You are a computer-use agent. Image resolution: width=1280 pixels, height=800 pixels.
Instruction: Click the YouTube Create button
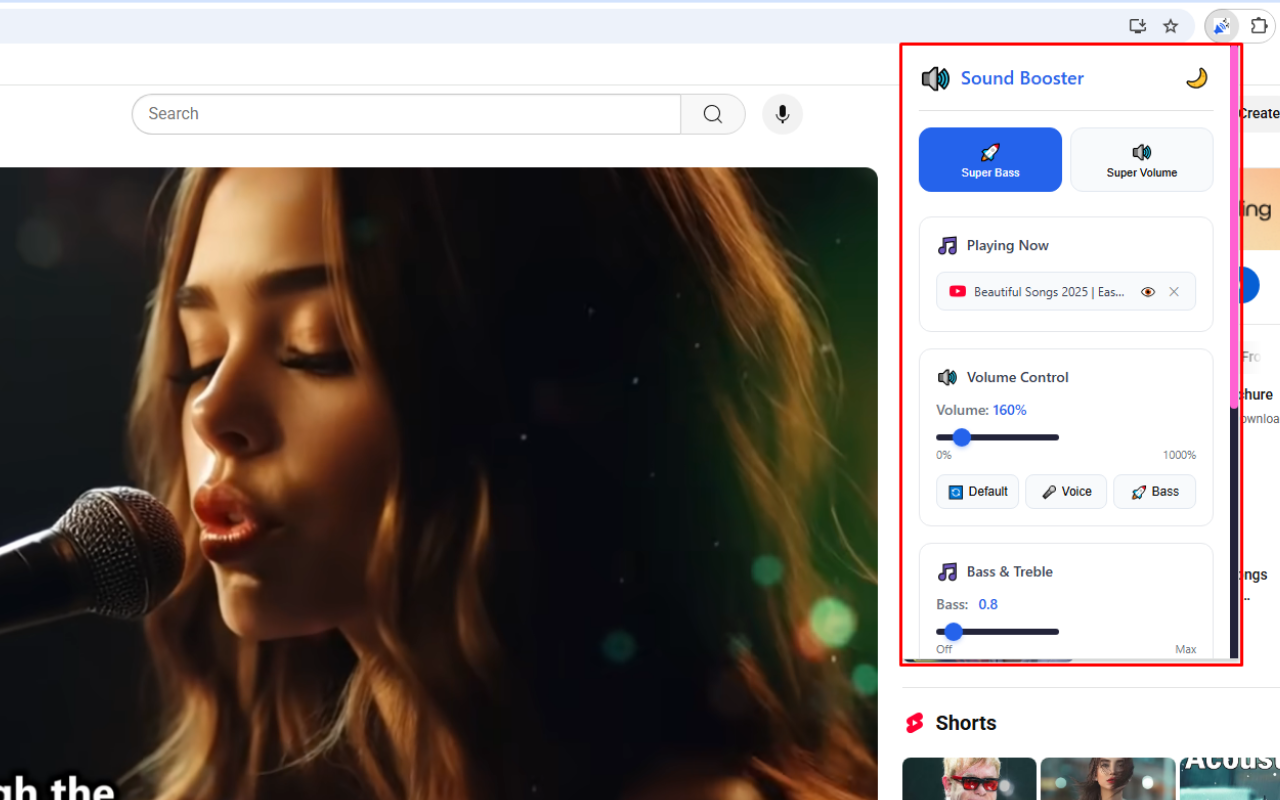(1259, 114)
